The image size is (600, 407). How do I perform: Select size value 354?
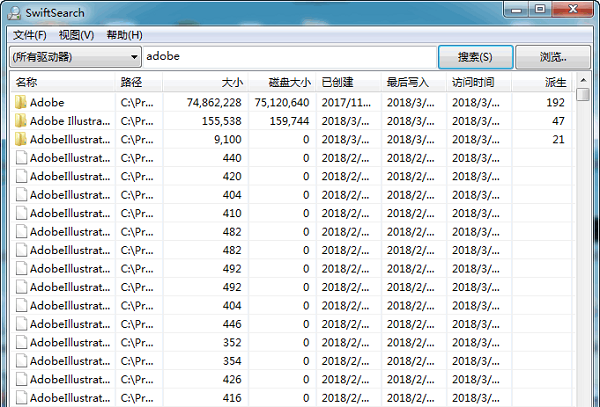[232, 361]
